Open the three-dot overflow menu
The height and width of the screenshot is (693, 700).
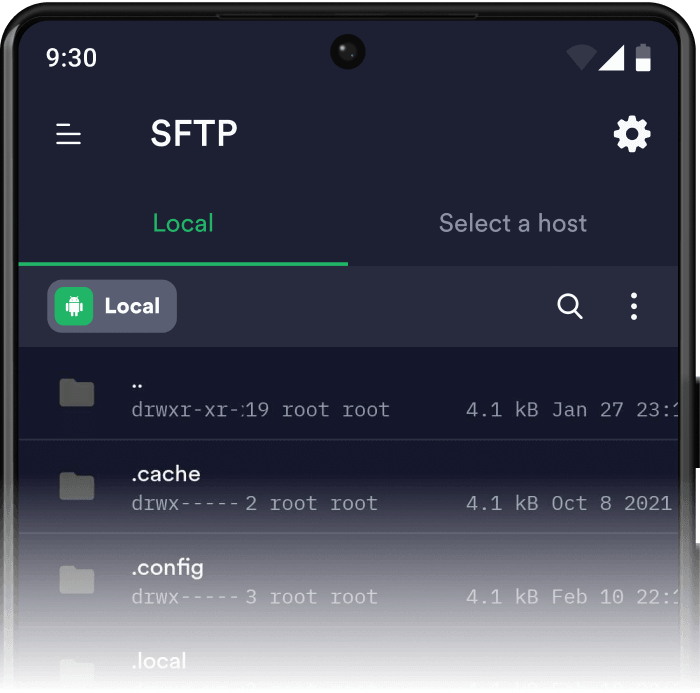click(634, 306)
